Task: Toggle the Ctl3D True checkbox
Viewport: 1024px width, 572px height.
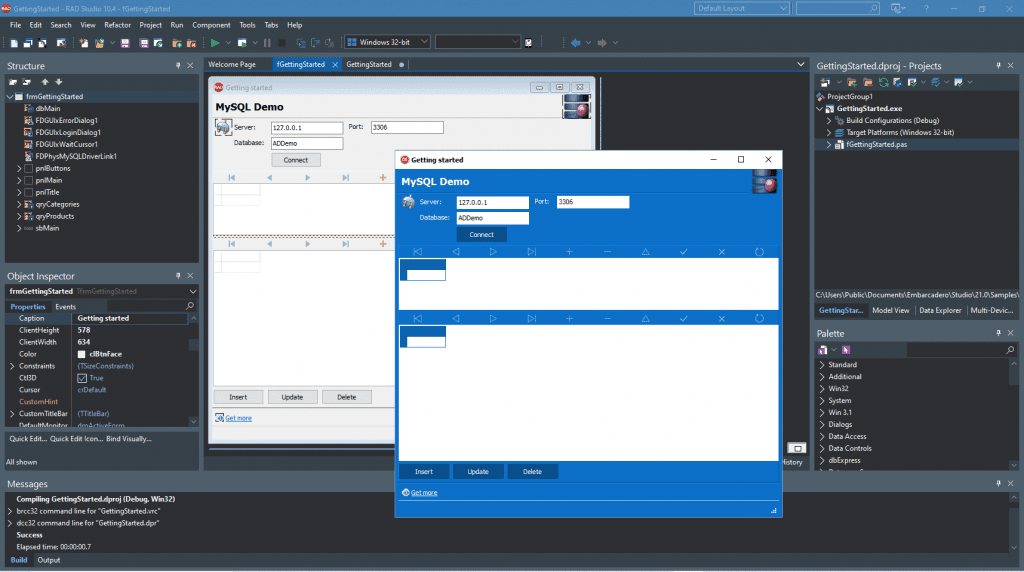Action: tap(82, 378)
